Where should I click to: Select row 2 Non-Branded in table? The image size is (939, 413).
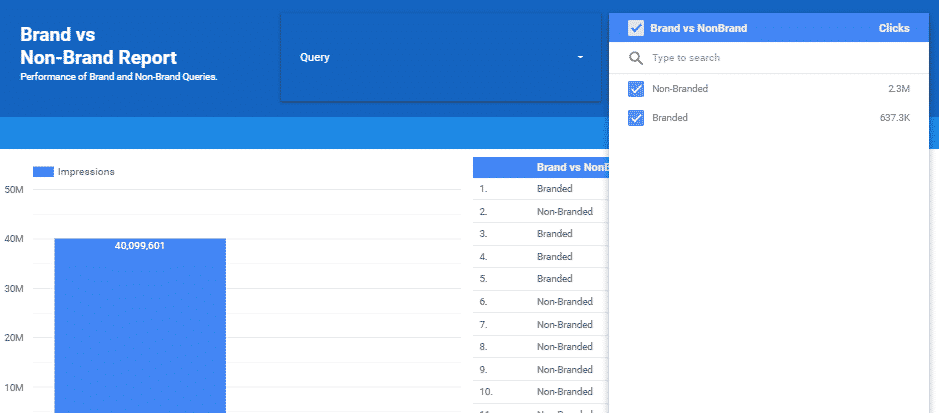click(541, 211)
